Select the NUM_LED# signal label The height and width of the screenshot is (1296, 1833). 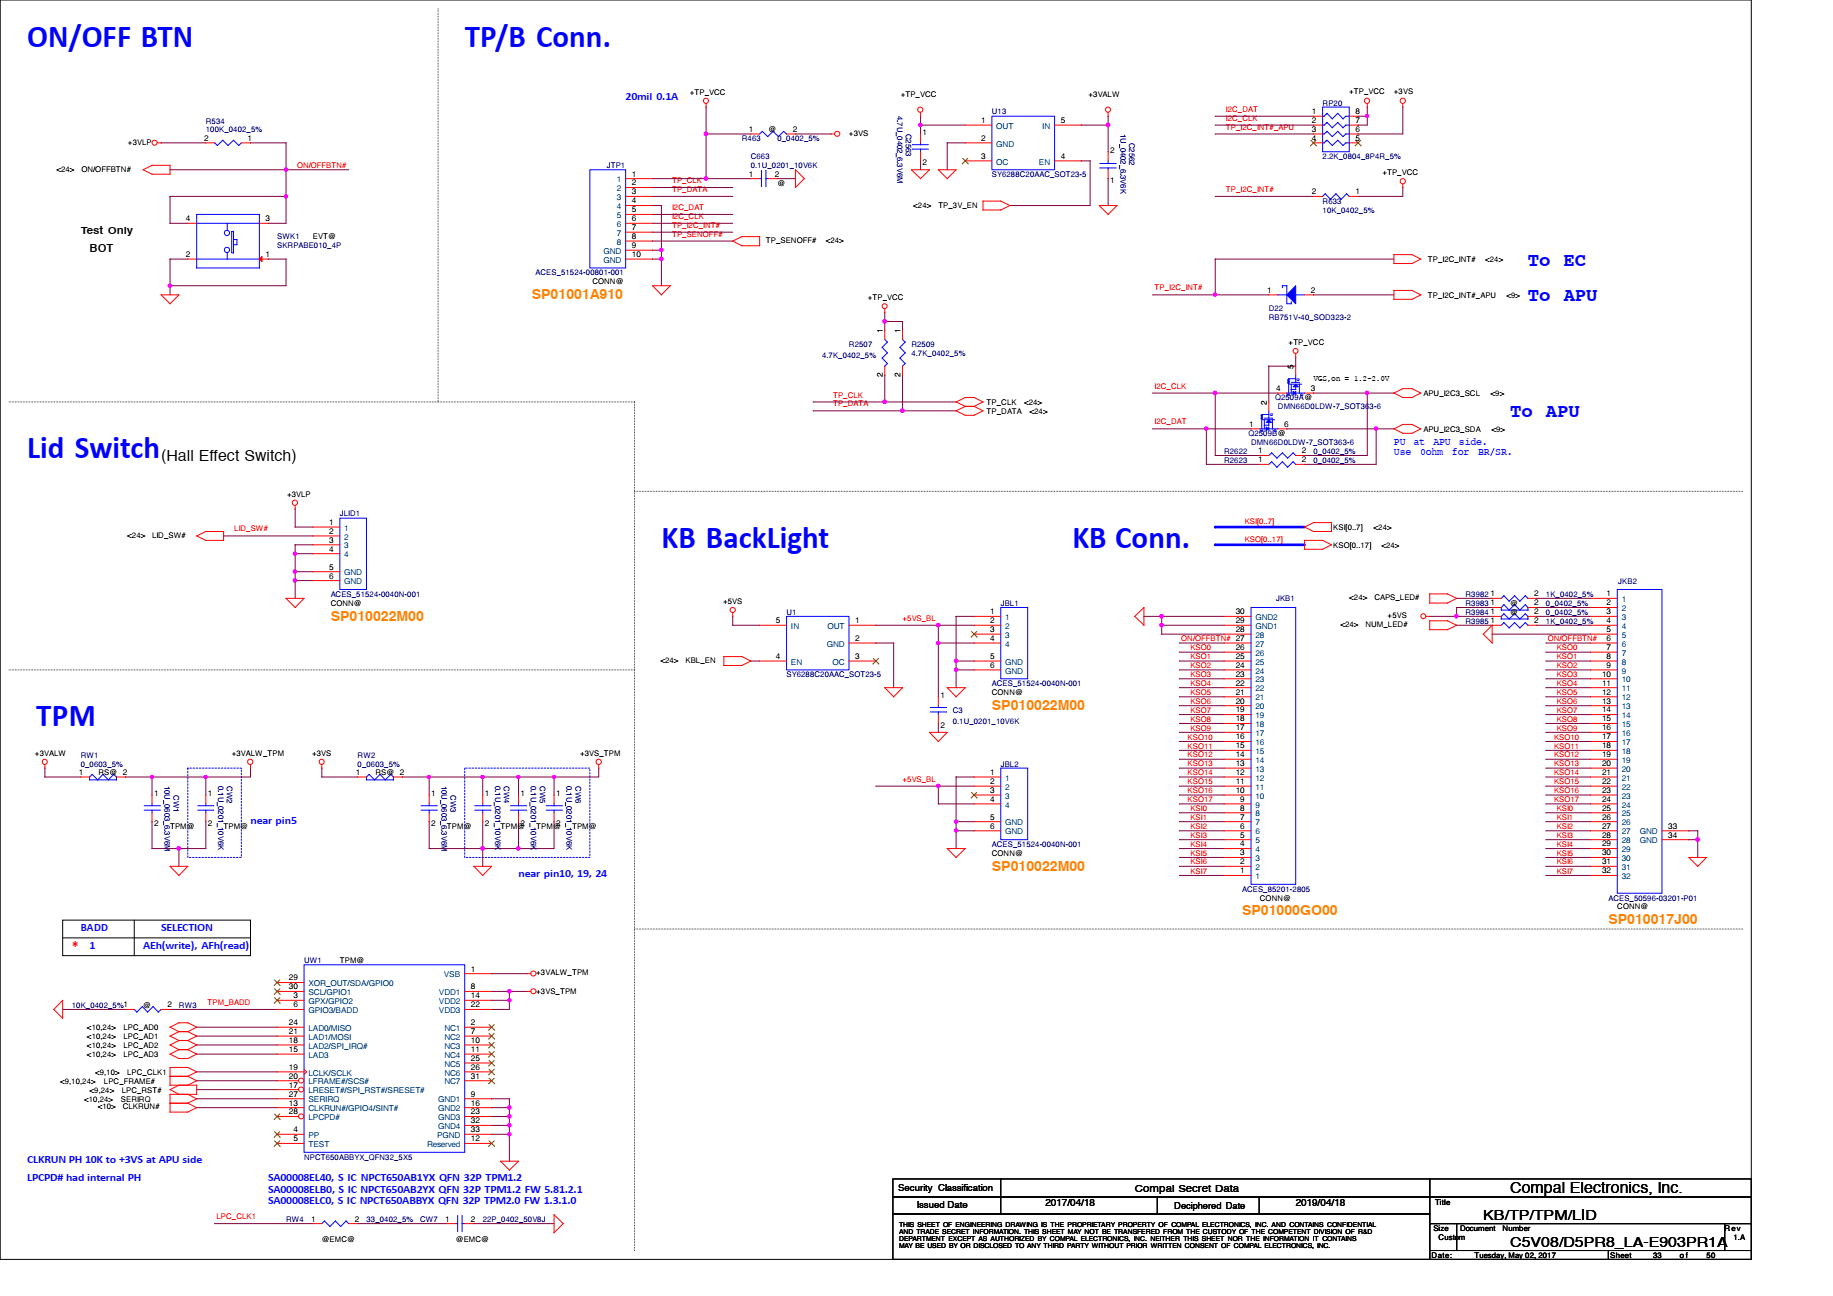tap(1386, 625)
